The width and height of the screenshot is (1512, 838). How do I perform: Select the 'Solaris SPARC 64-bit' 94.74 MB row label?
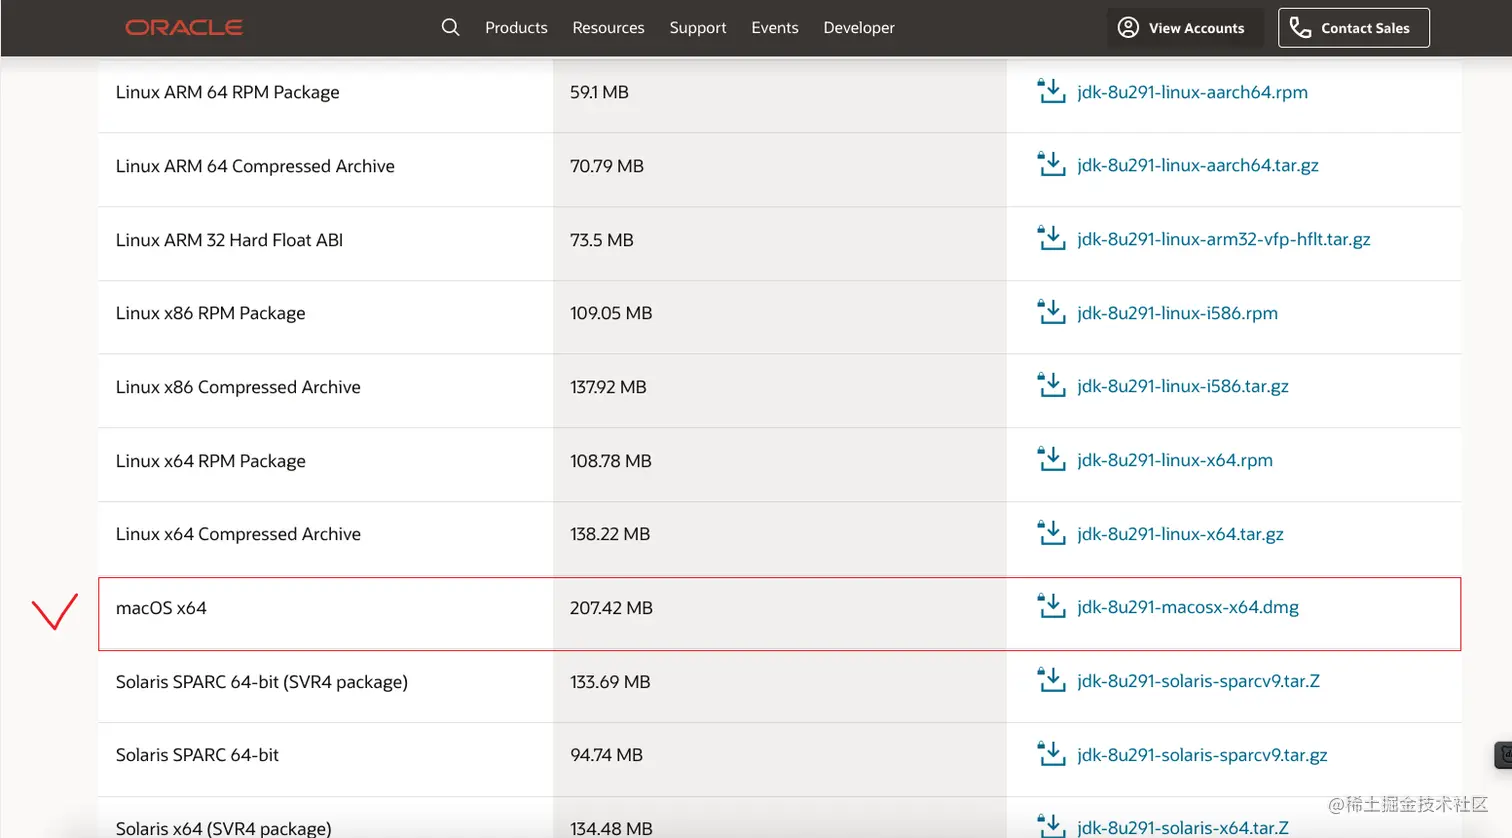[x=197, y=755]
